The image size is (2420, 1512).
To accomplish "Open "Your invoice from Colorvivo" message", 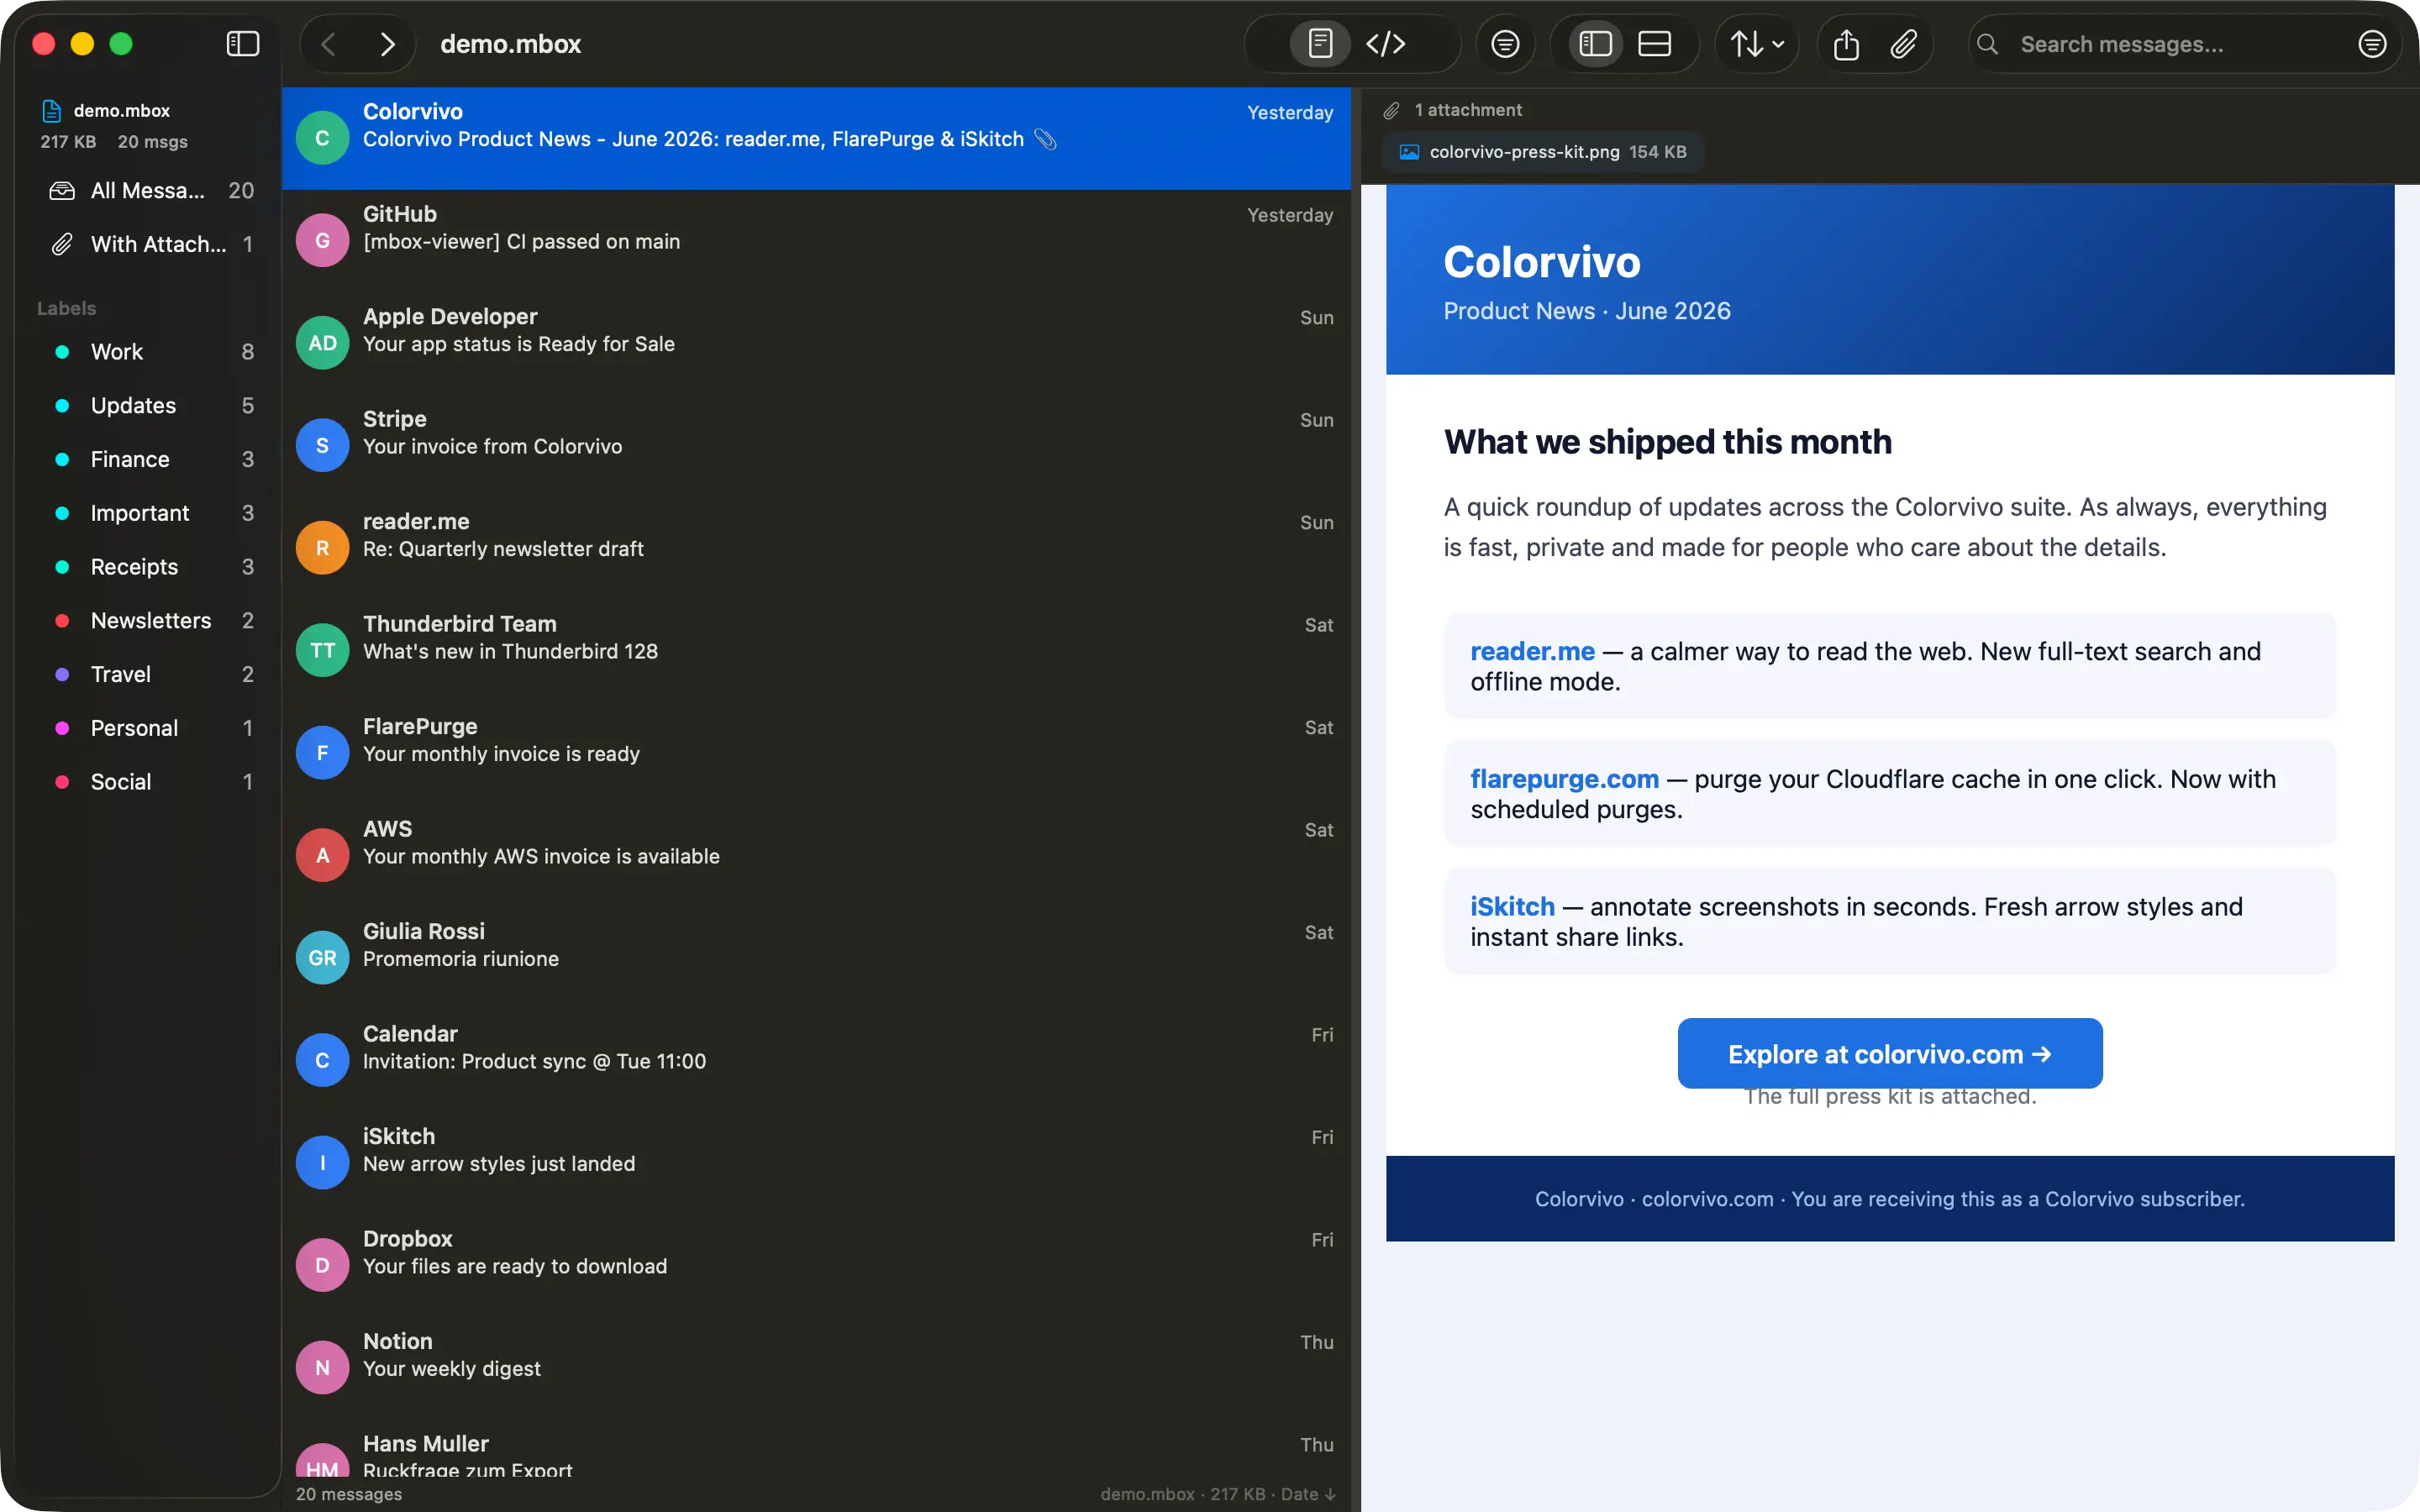I will point(816,445).
